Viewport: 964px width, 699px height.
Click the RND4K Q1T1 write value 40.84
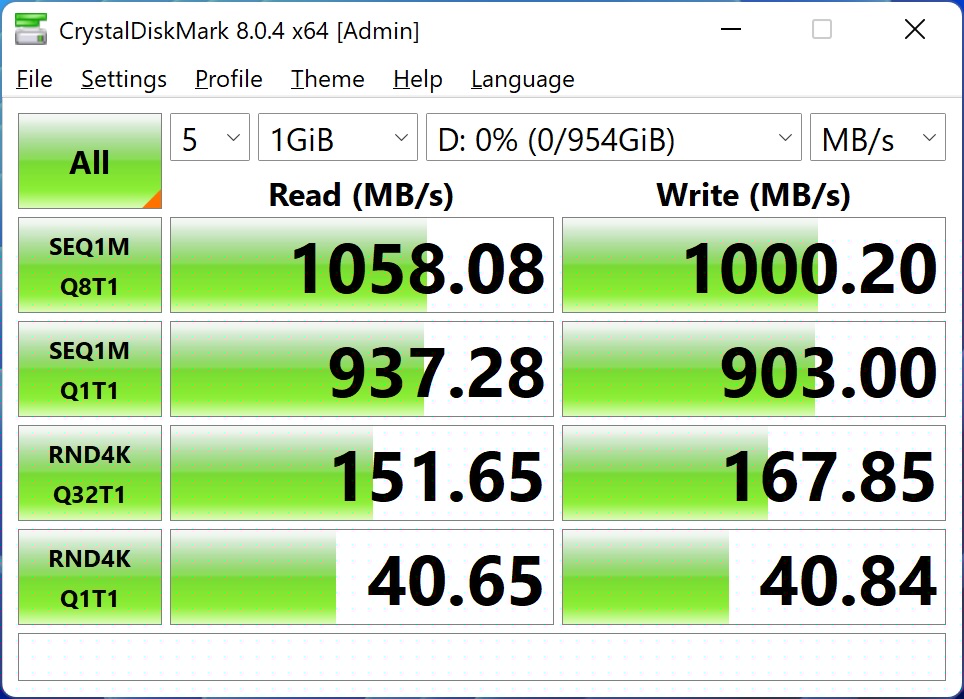pos(754,577)
